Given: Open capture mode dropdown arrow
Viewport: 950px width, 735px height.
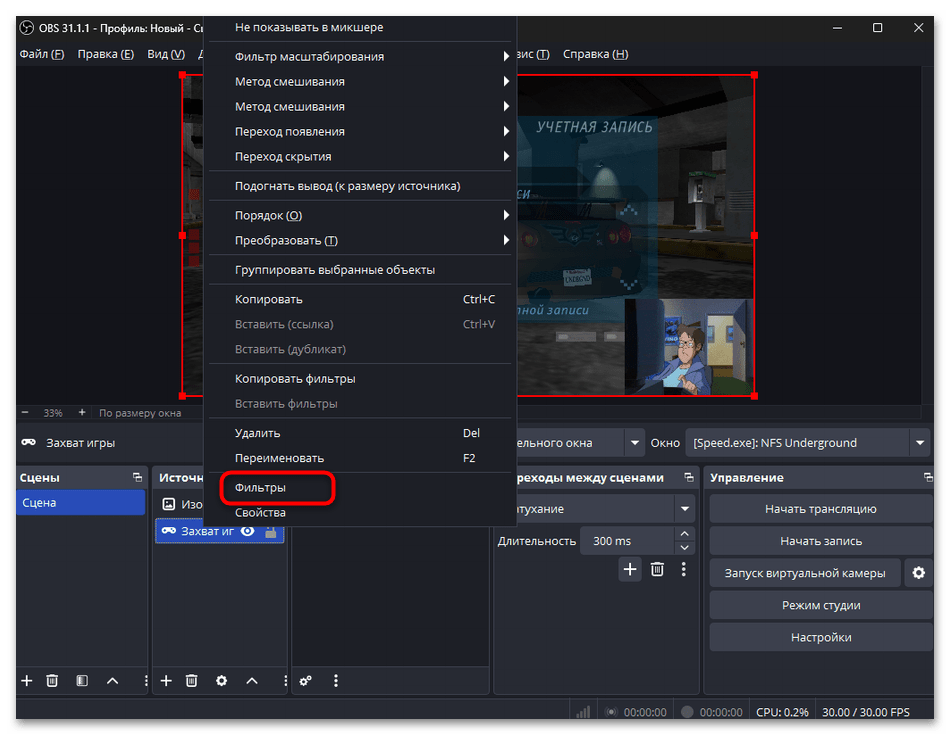Looking at the screenshot, I should point(634,443).
